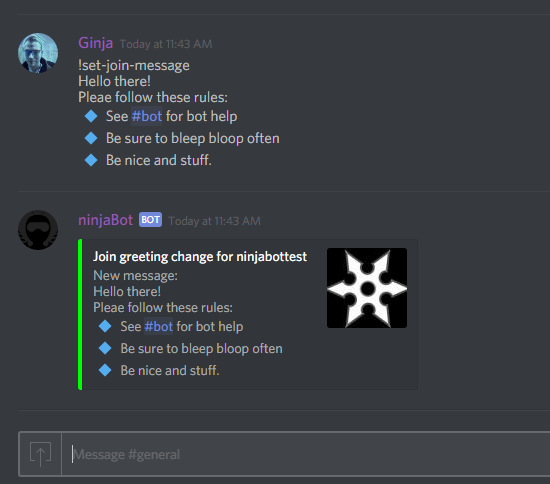Enlarge the shuriken thumbnail in the embed
Image resolution: width=550 pixels, height=484 pixels.
[367, 288]
